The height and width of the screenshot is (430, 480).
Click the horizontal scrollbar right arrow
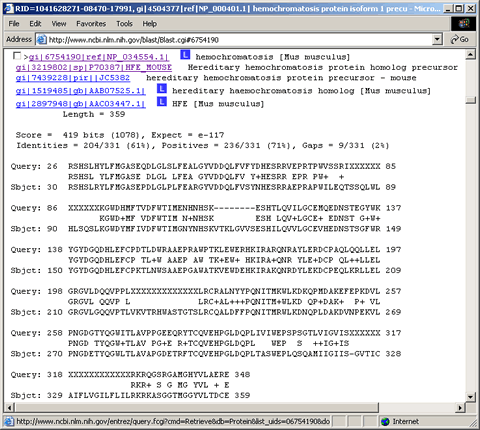(x=460, y=407)
